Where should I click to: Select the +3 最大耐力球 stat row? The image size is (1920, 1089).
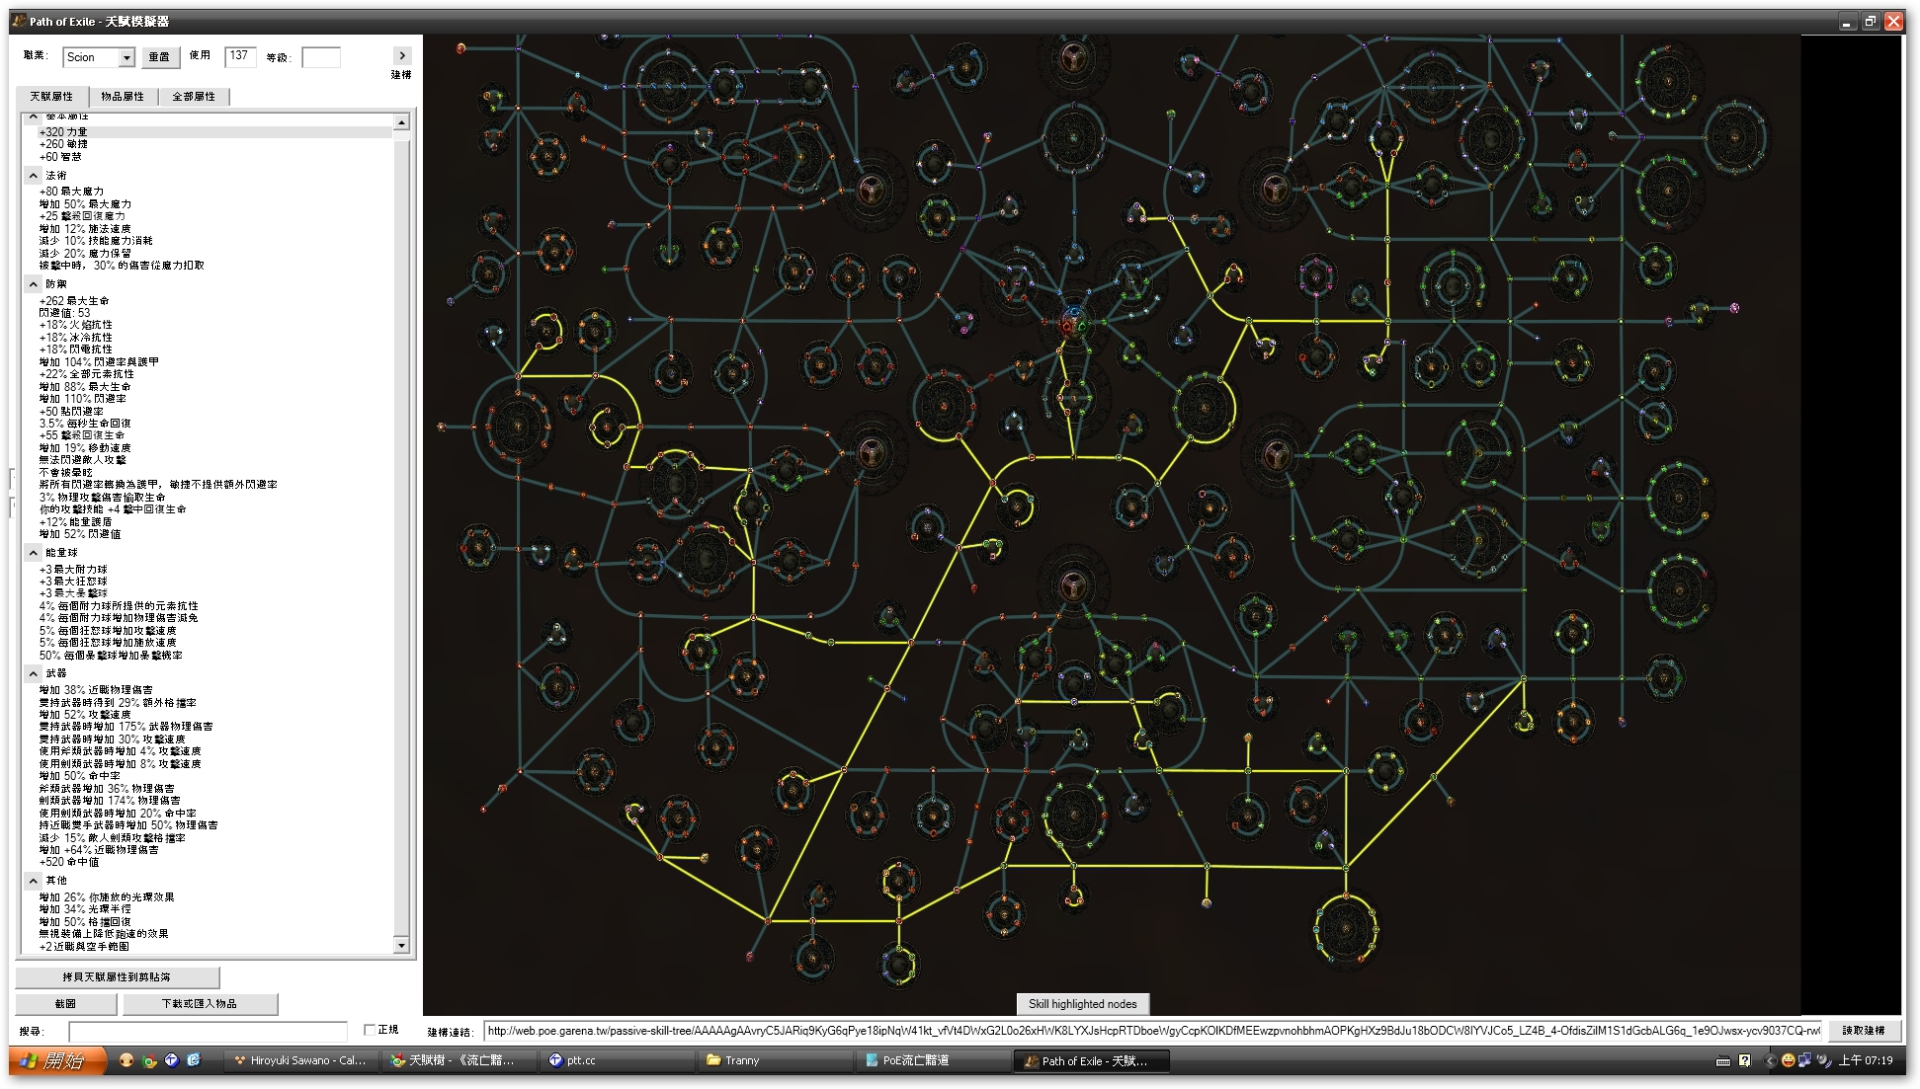[x=214, y=570]
